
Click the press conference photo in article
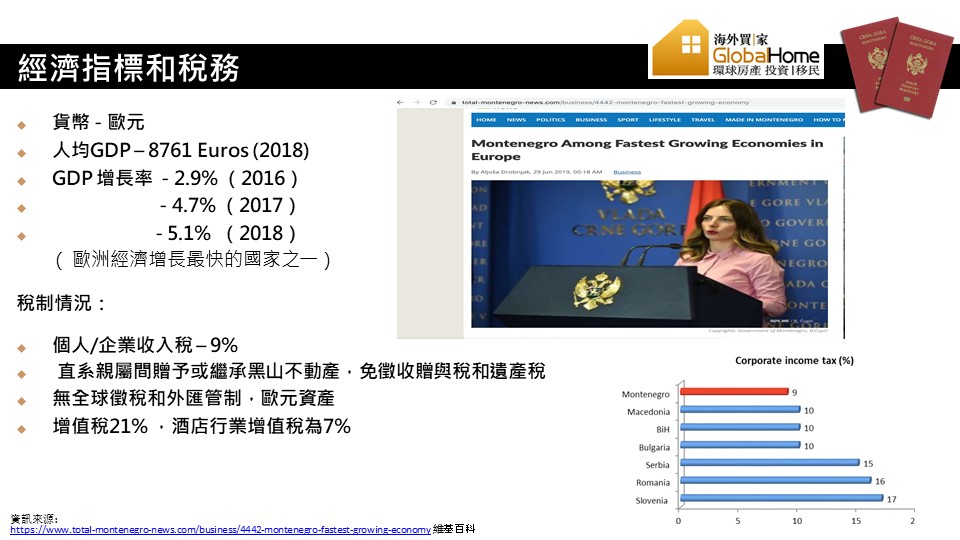649,253
